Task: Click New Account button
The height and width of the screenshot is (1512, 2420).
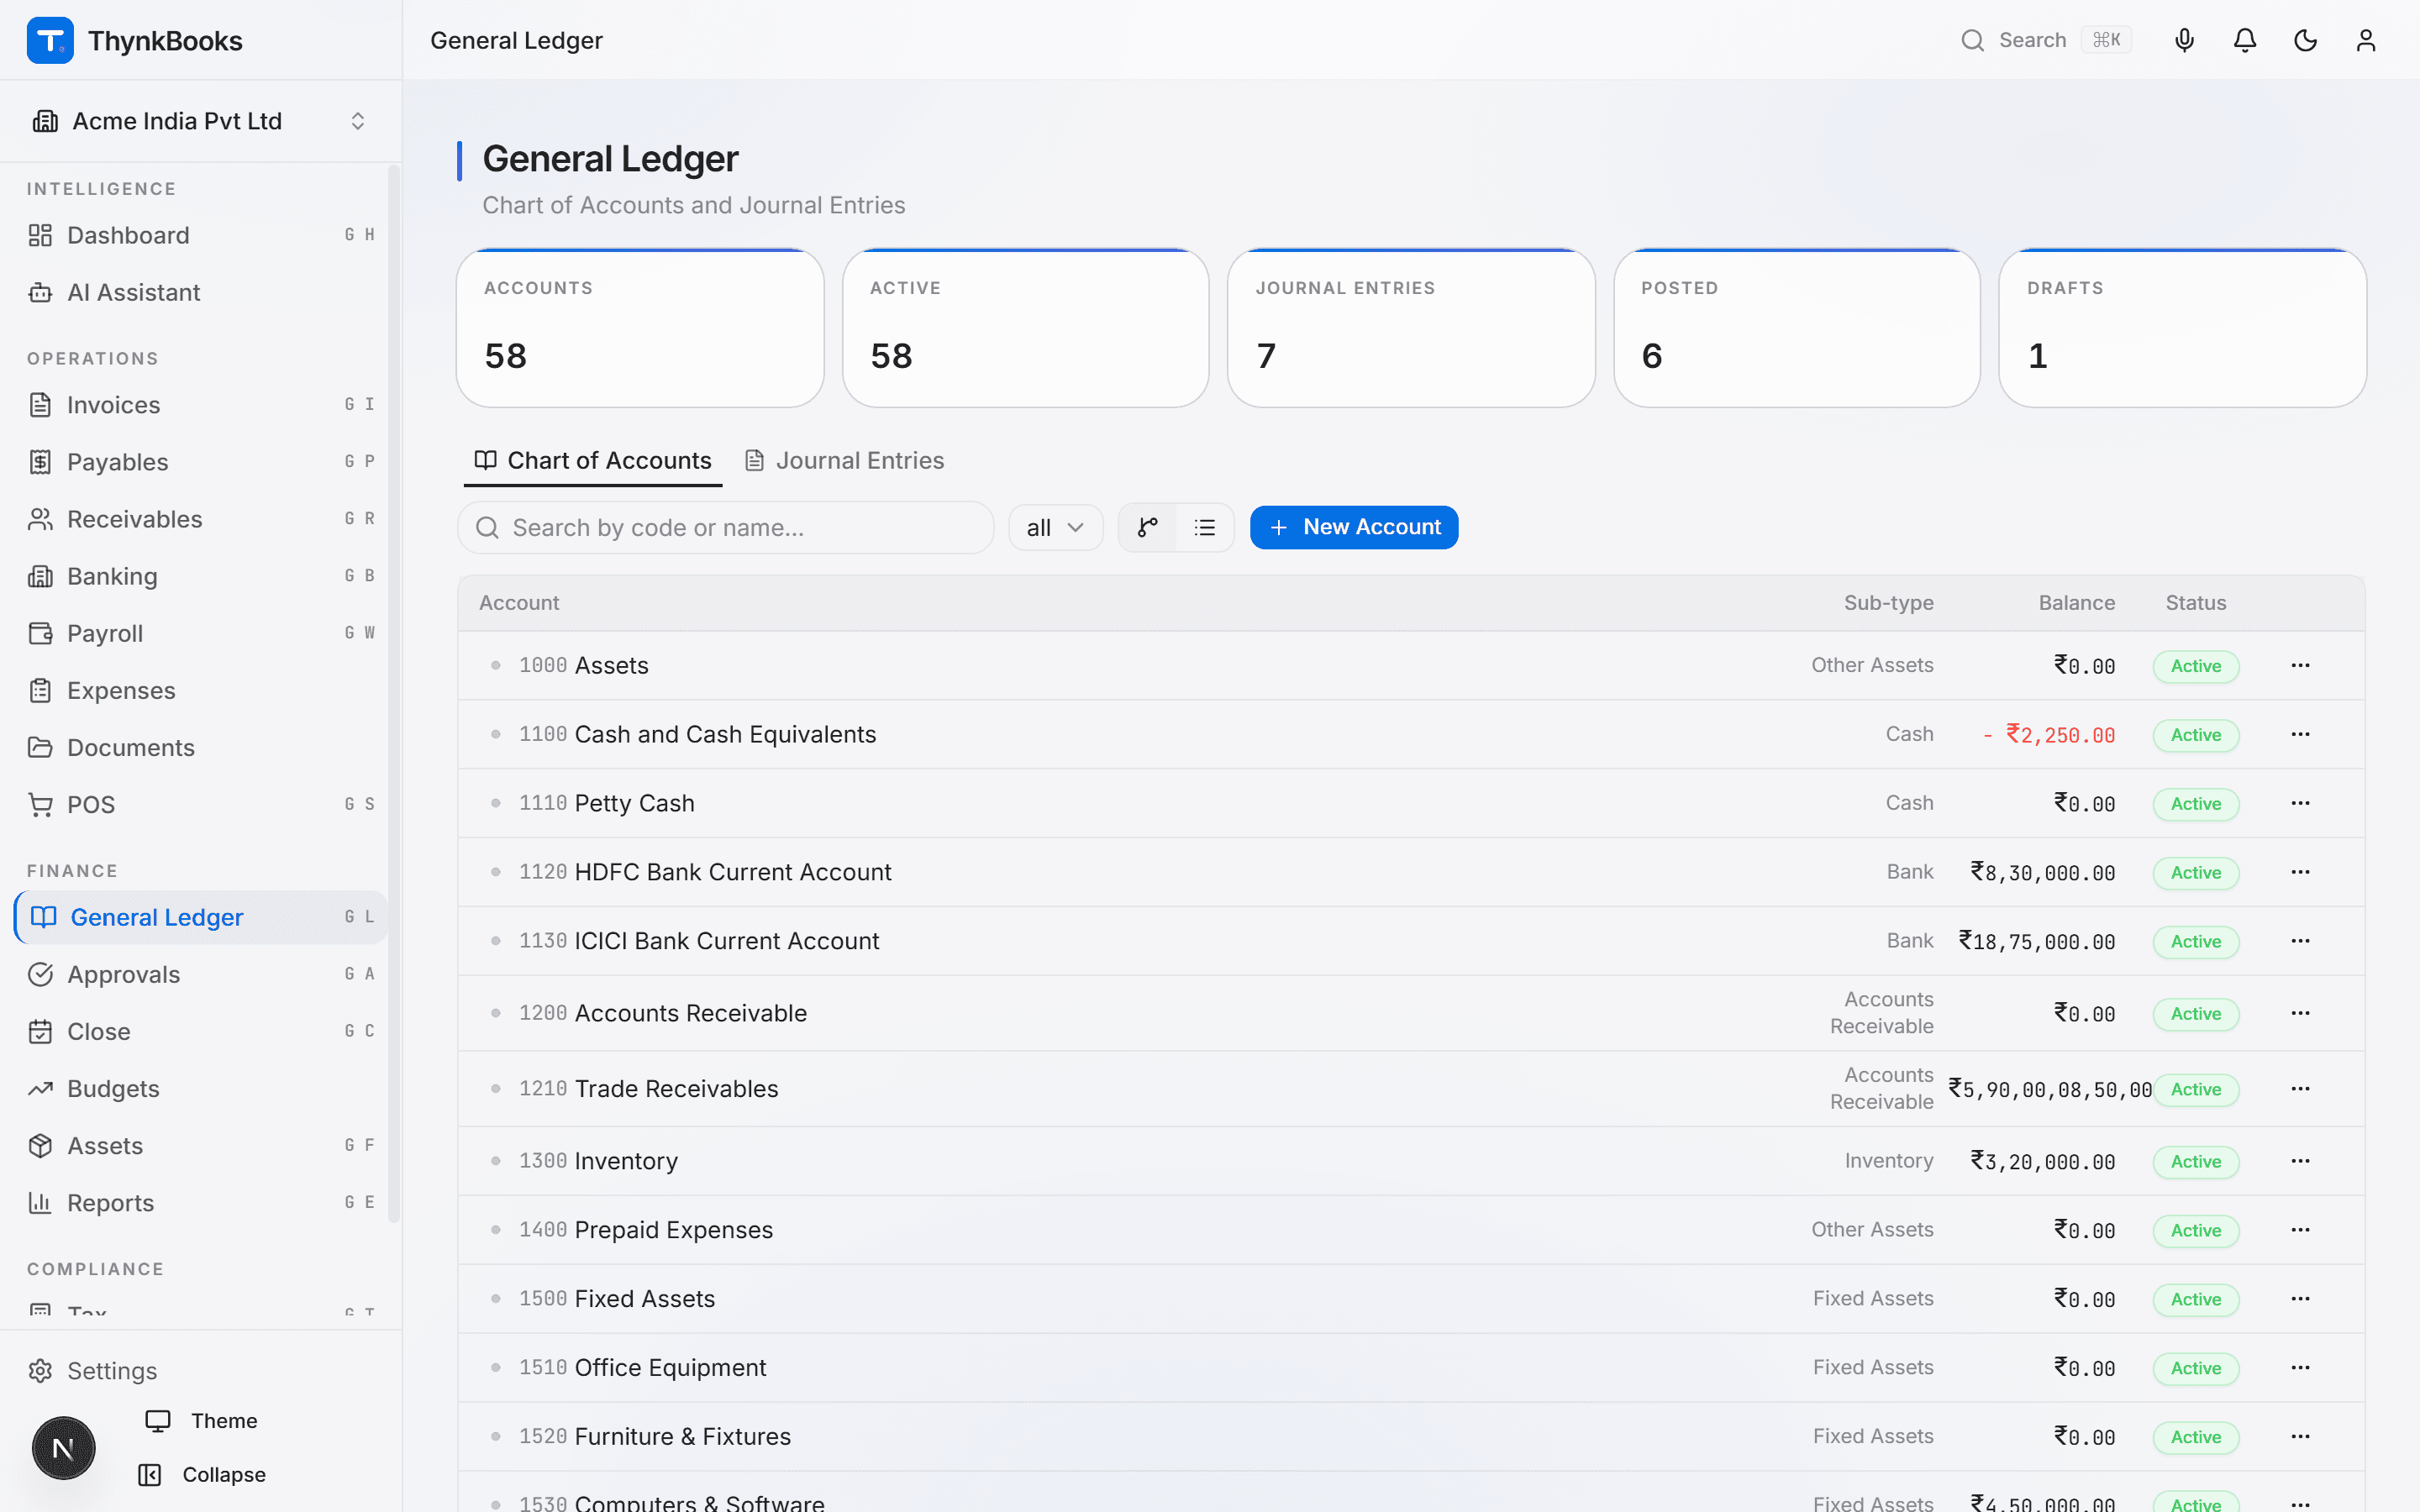Action: coord(1354,528)
